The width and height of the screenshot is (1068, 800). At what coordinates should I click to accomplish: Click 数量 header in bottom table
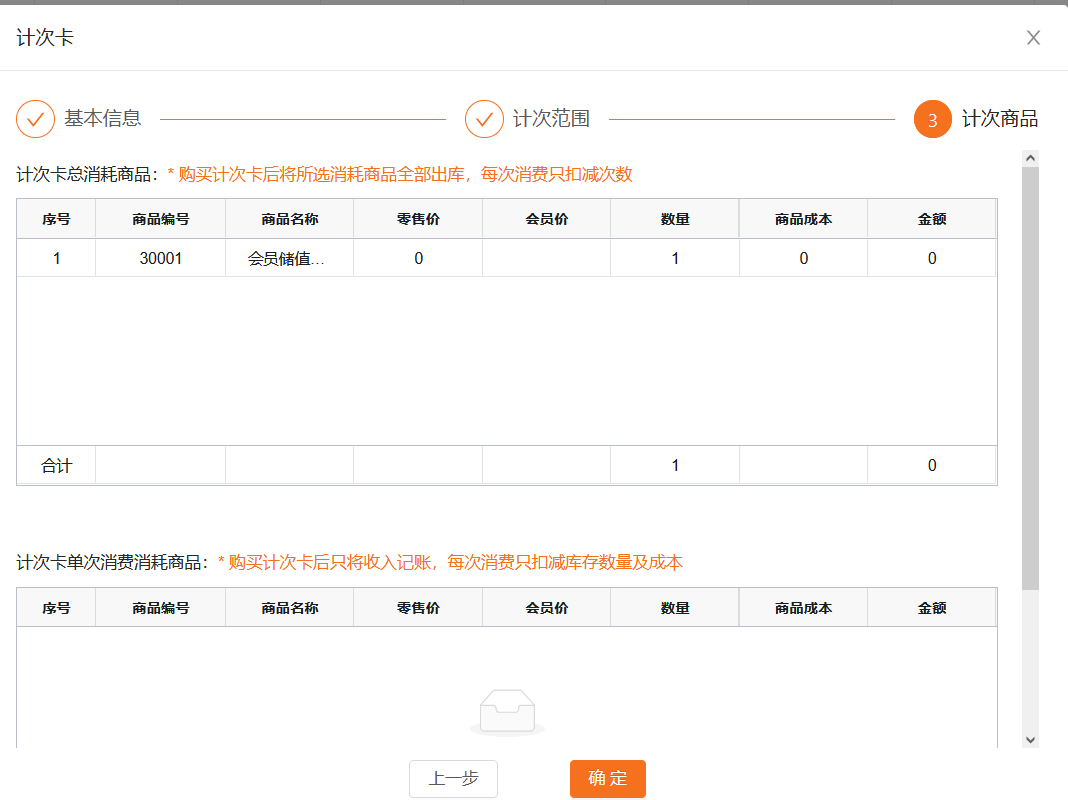(675, 608)
